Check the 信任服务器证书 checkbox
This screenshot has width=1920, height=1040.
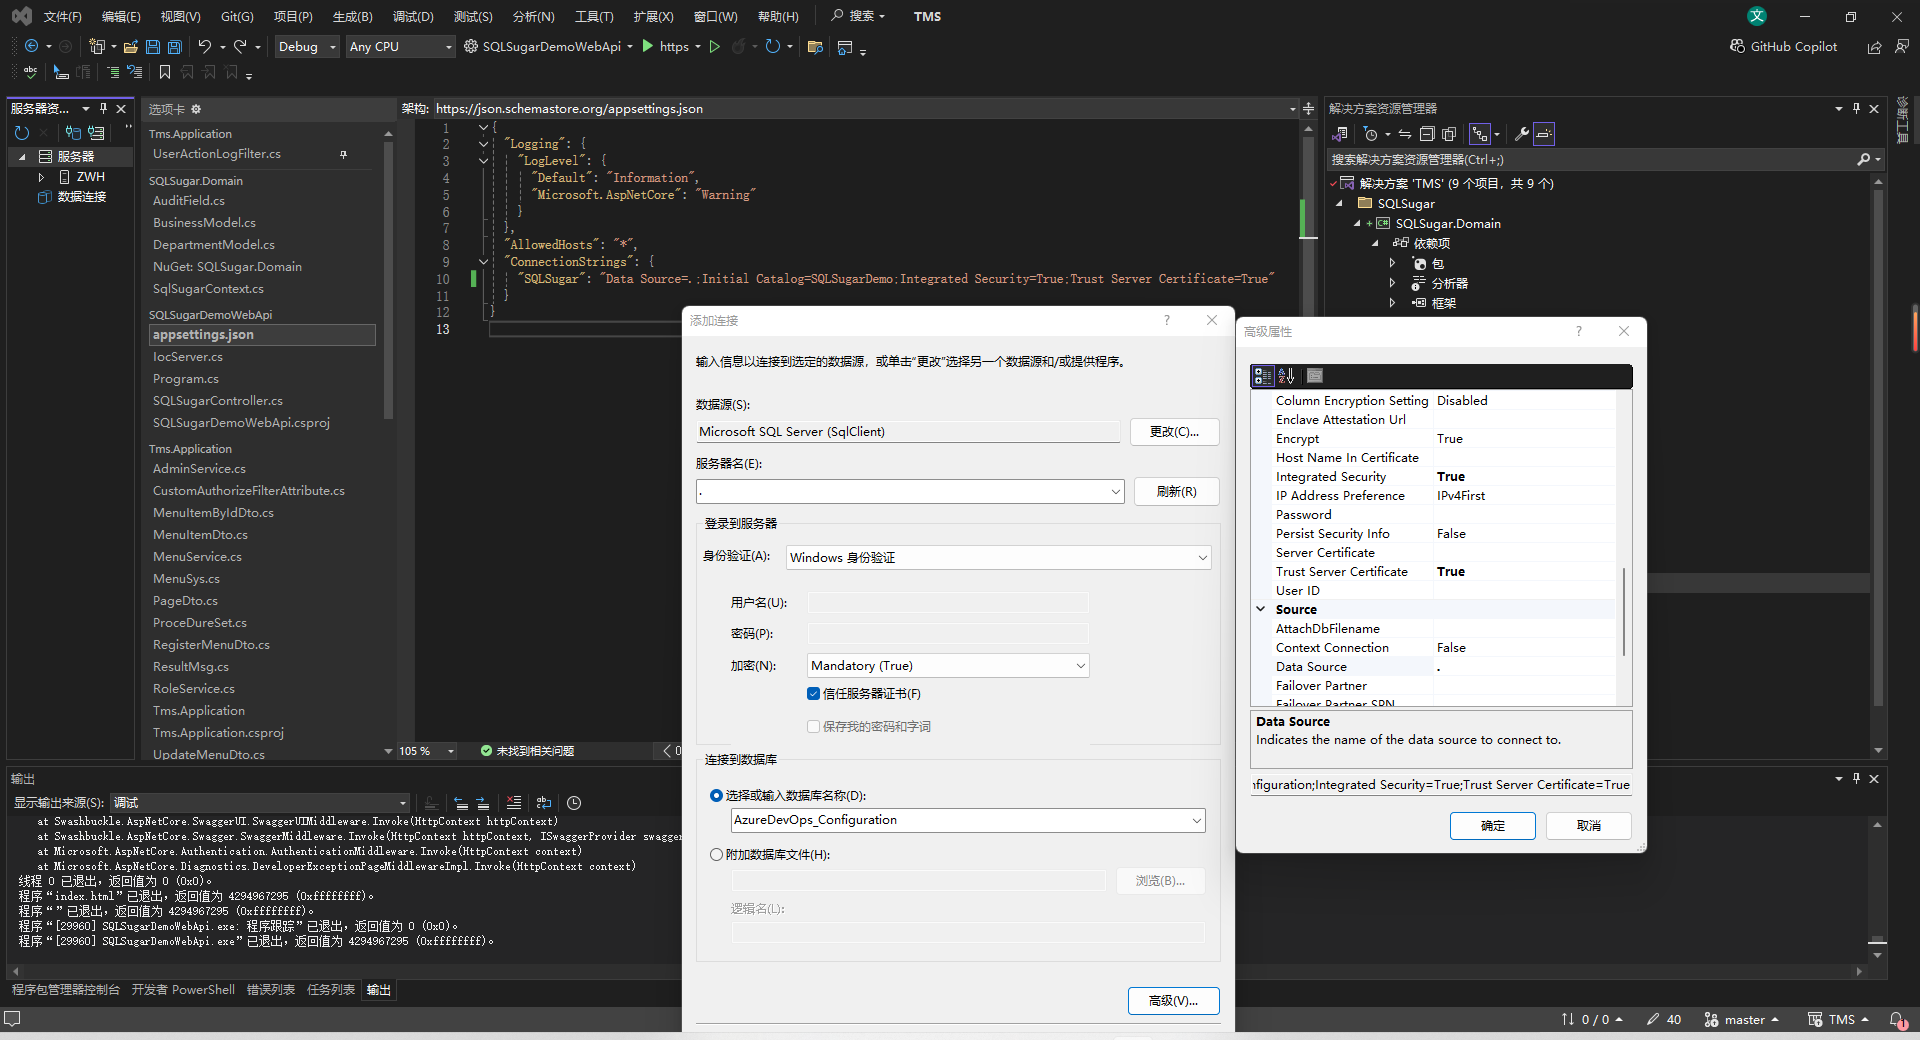813,693
